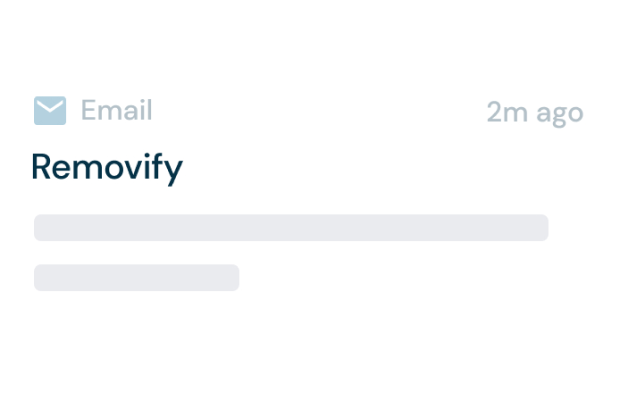Open the message from Removify
This screenshot has height=400, width=620.
tap(107, 168)
